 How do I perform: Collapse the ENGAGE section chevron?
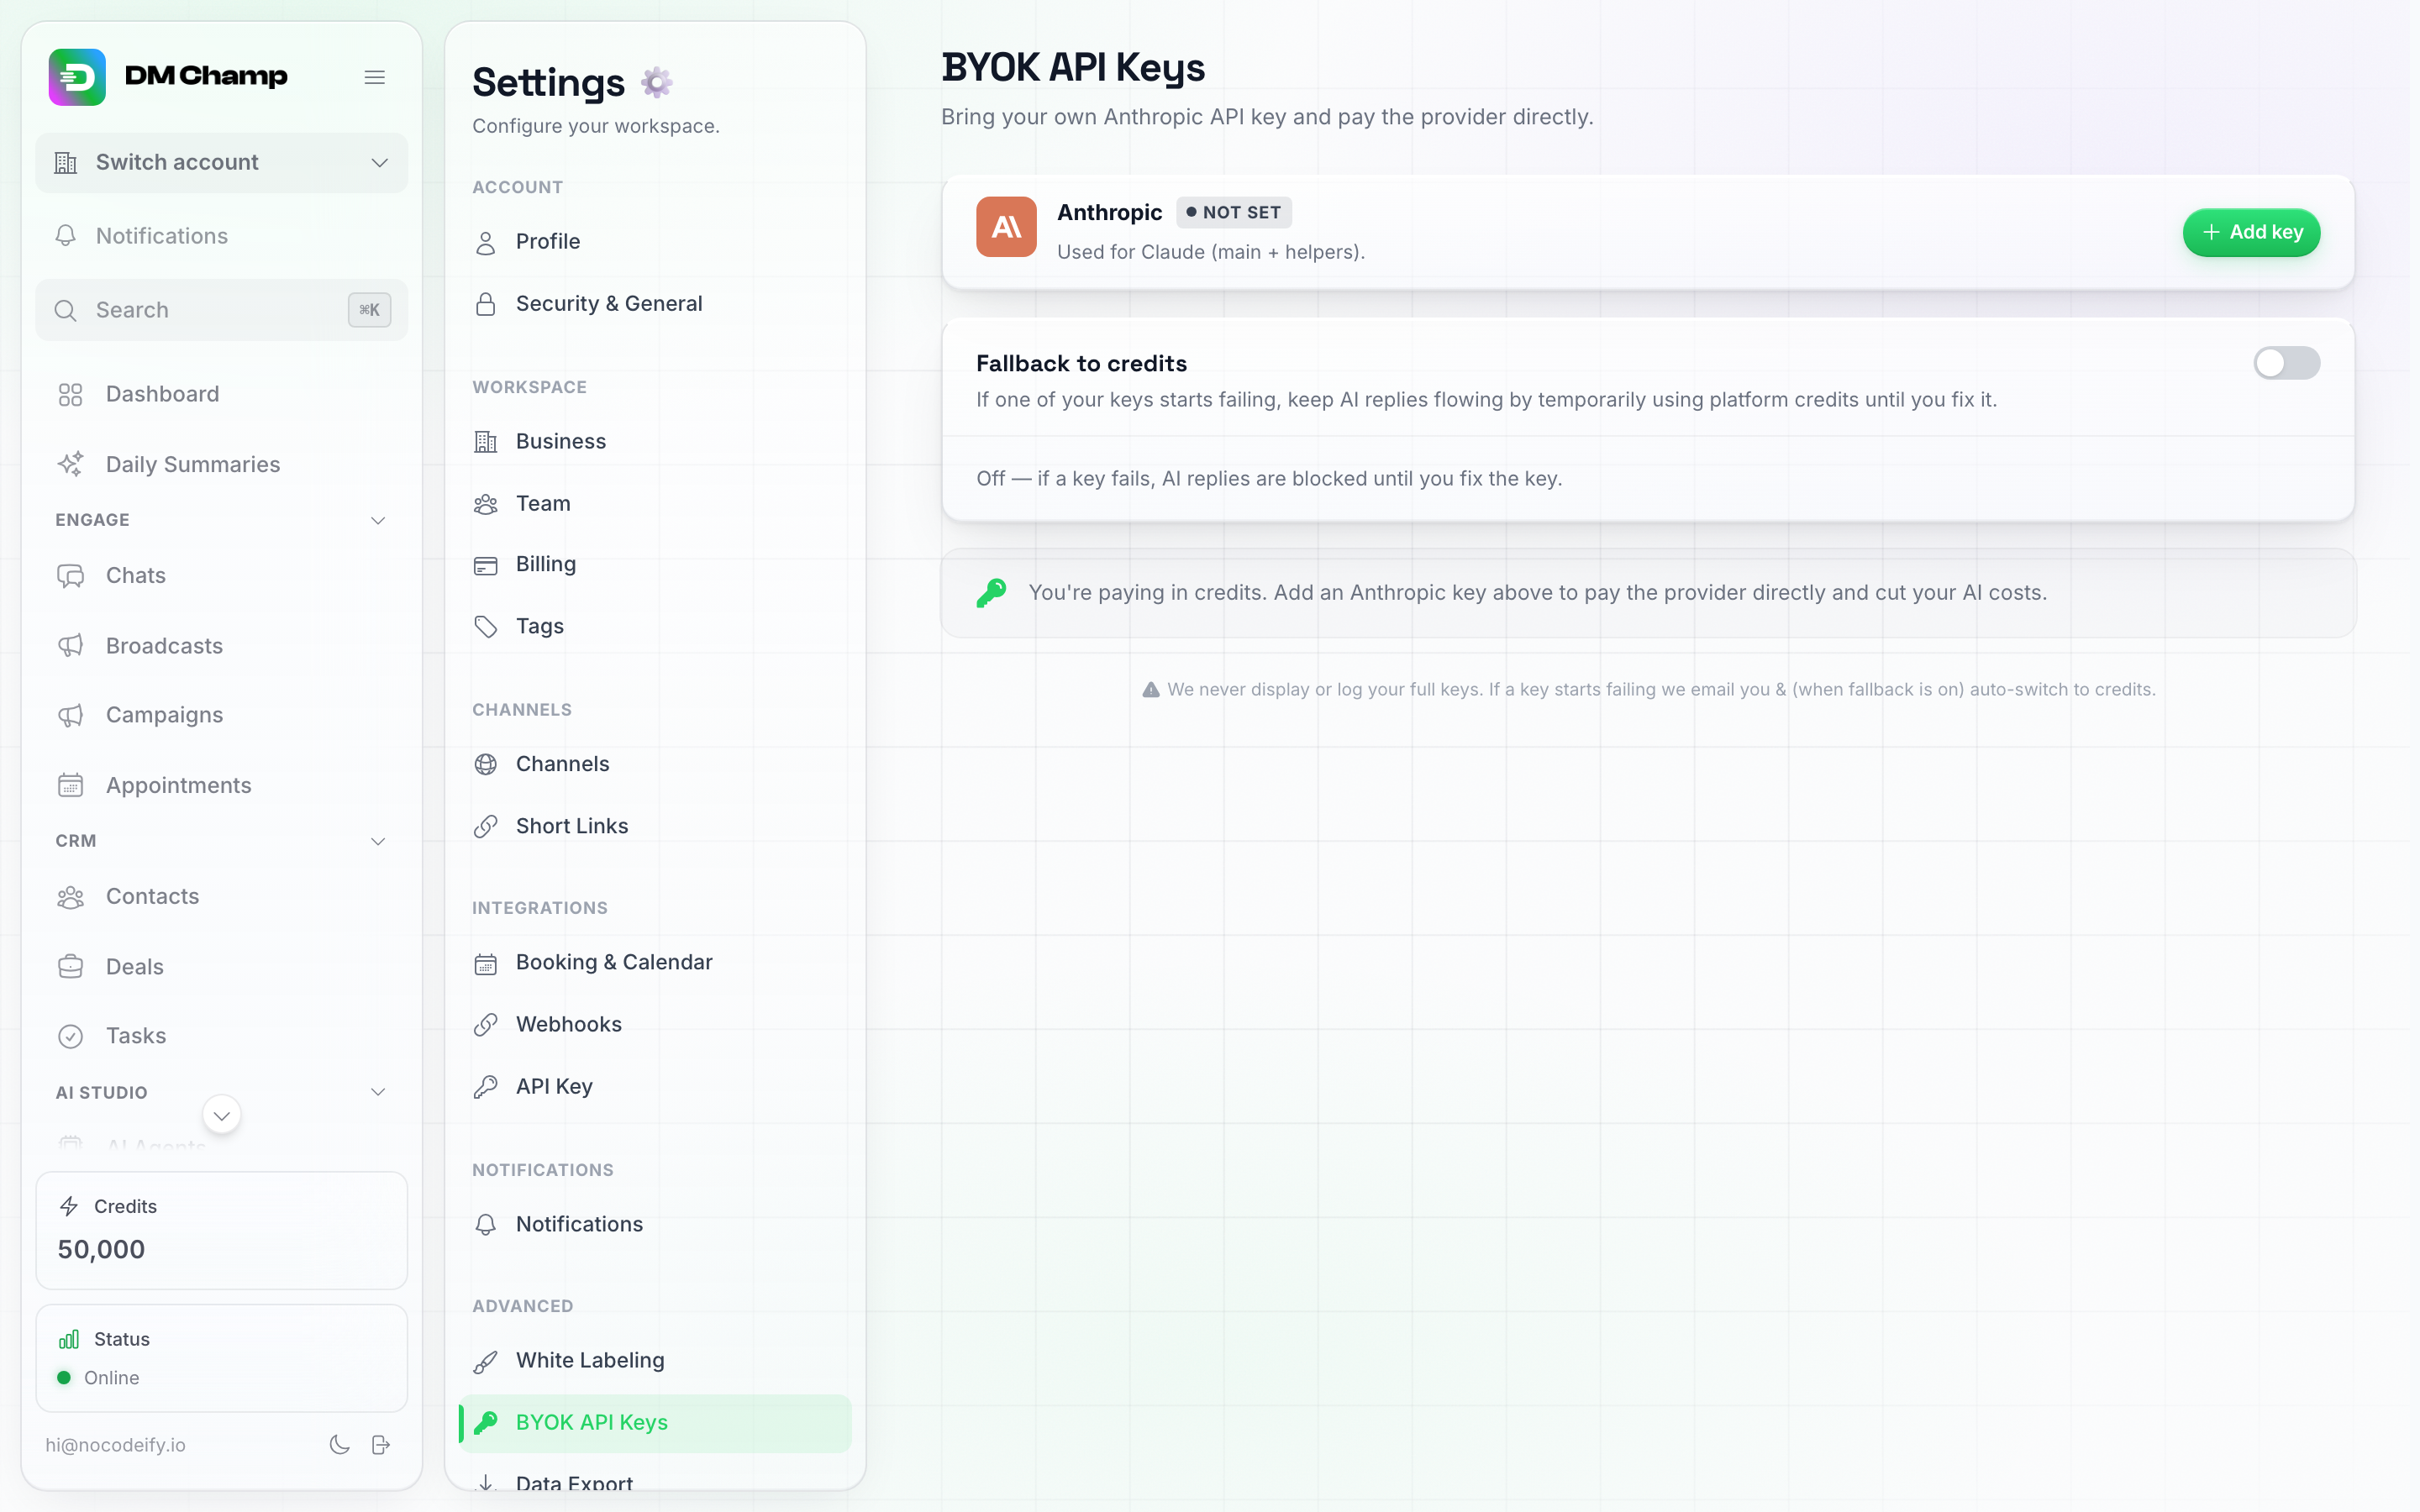pos(378,520)
